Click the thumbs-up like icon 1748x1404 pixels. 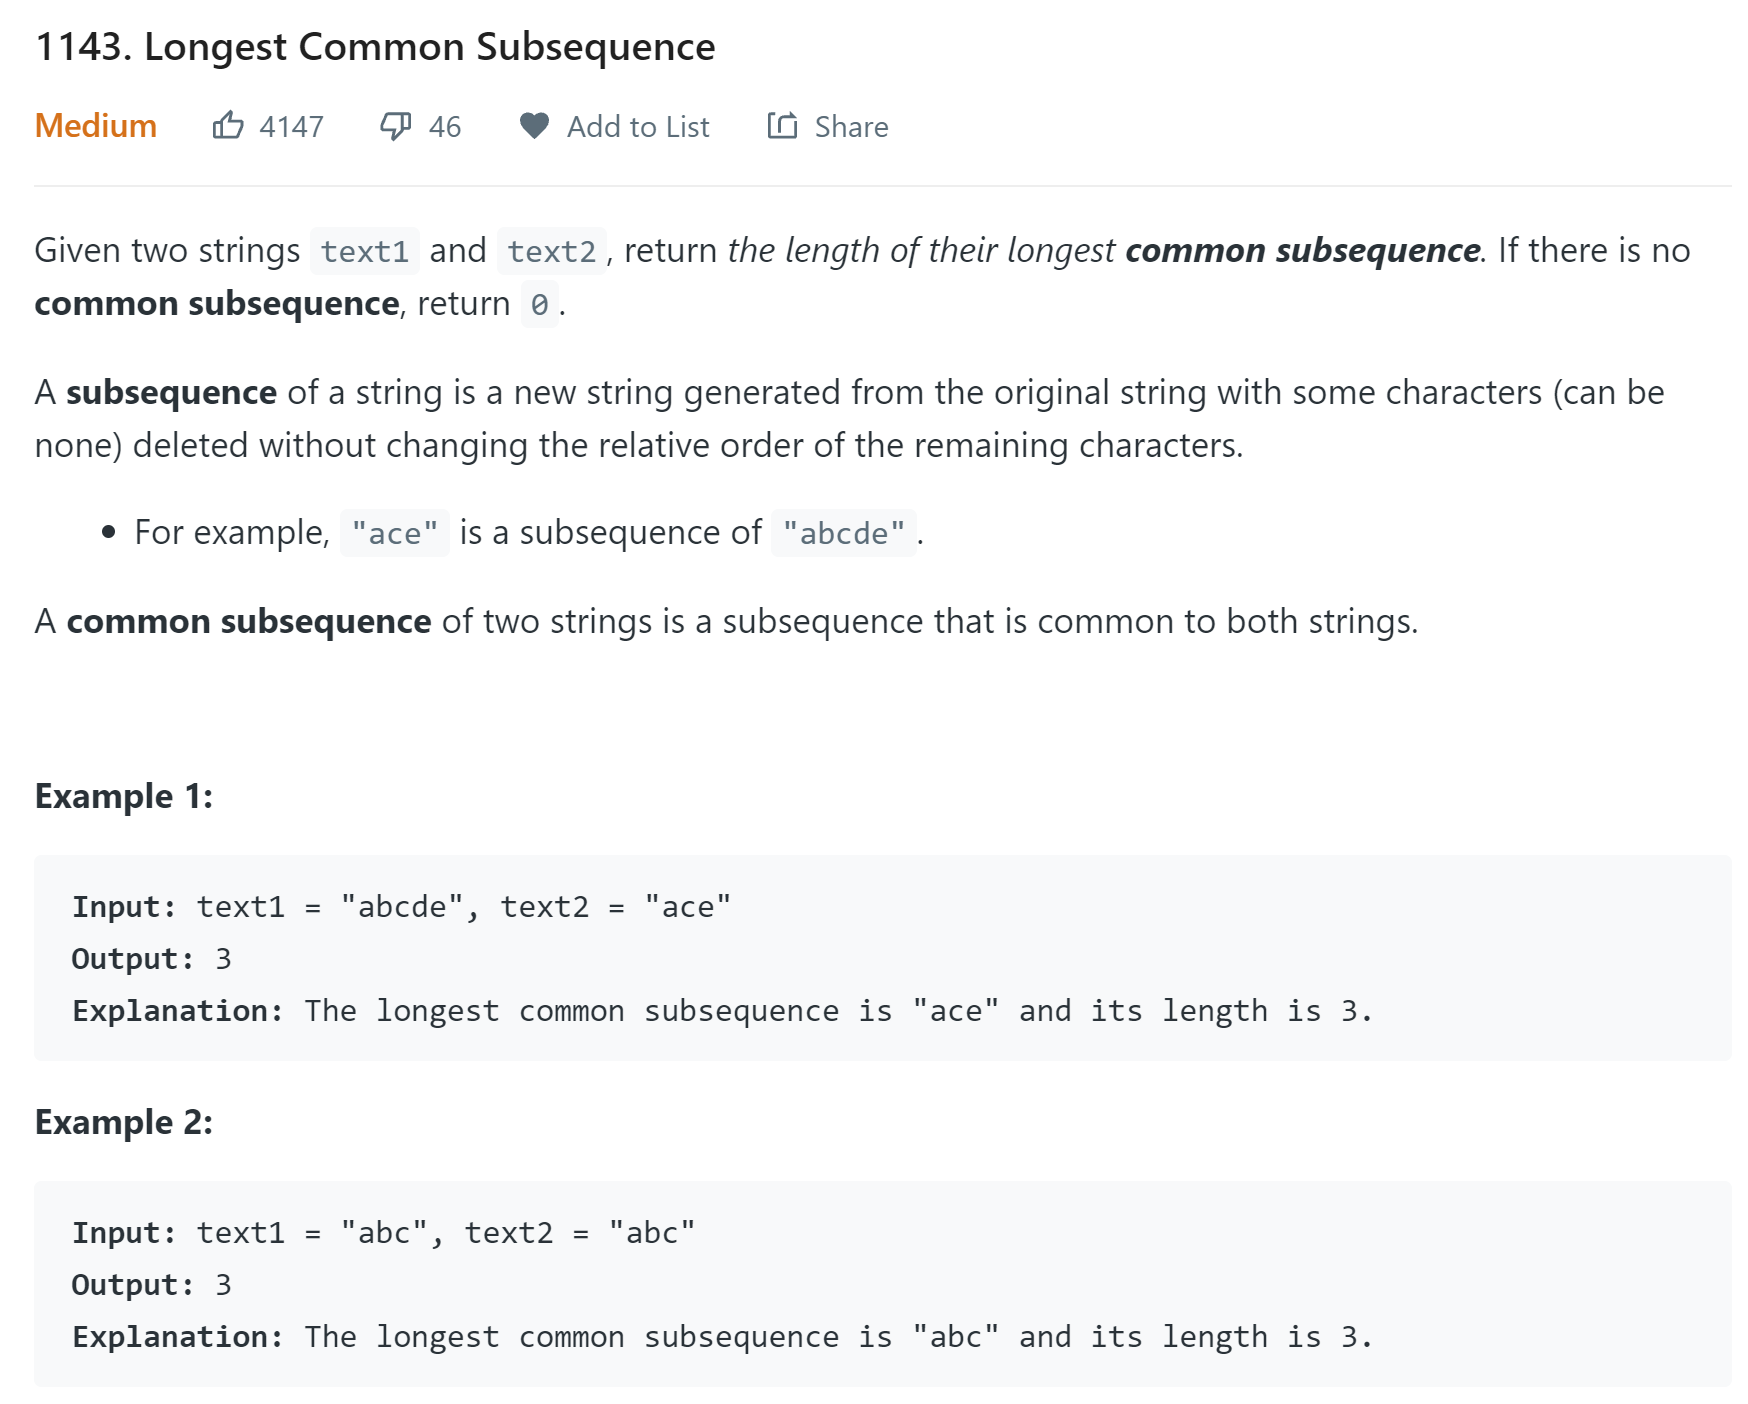[x=228, y=125]
